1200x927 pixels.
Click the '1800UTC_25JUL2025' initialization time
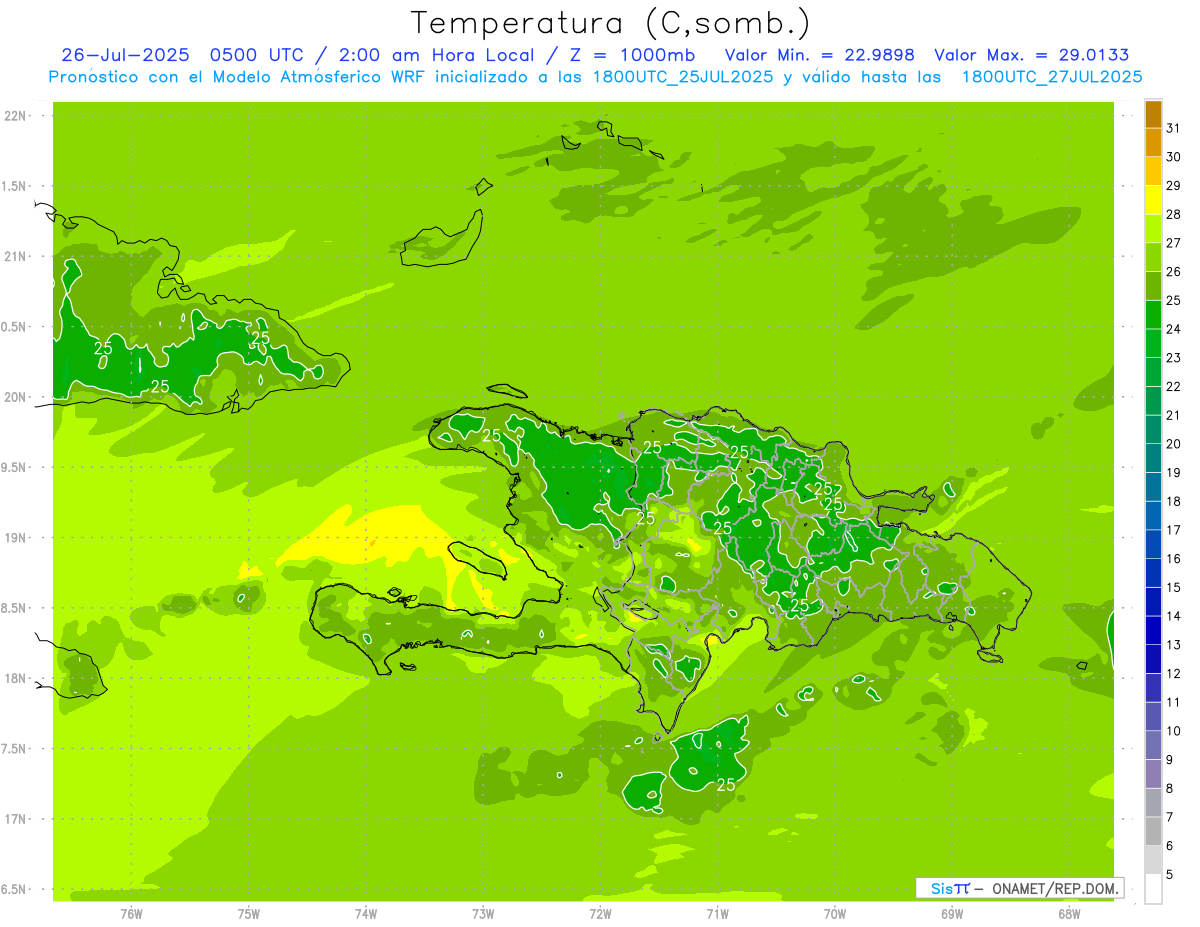685,76
